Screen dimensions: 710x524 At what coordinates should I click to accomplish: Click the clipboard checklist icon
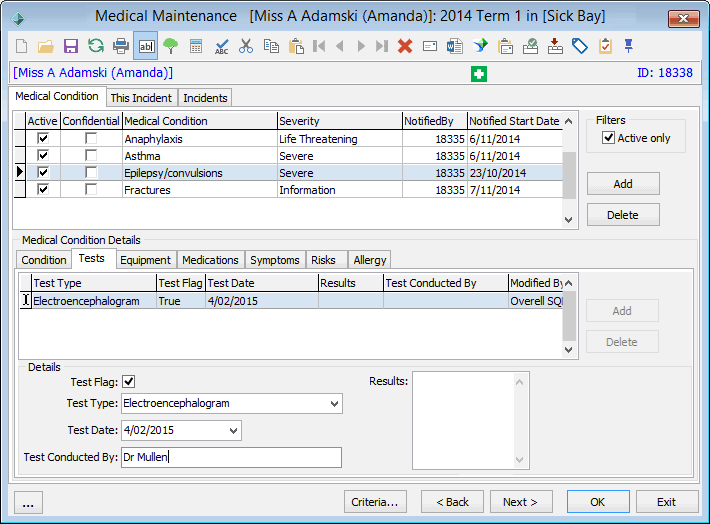[605, 46]
